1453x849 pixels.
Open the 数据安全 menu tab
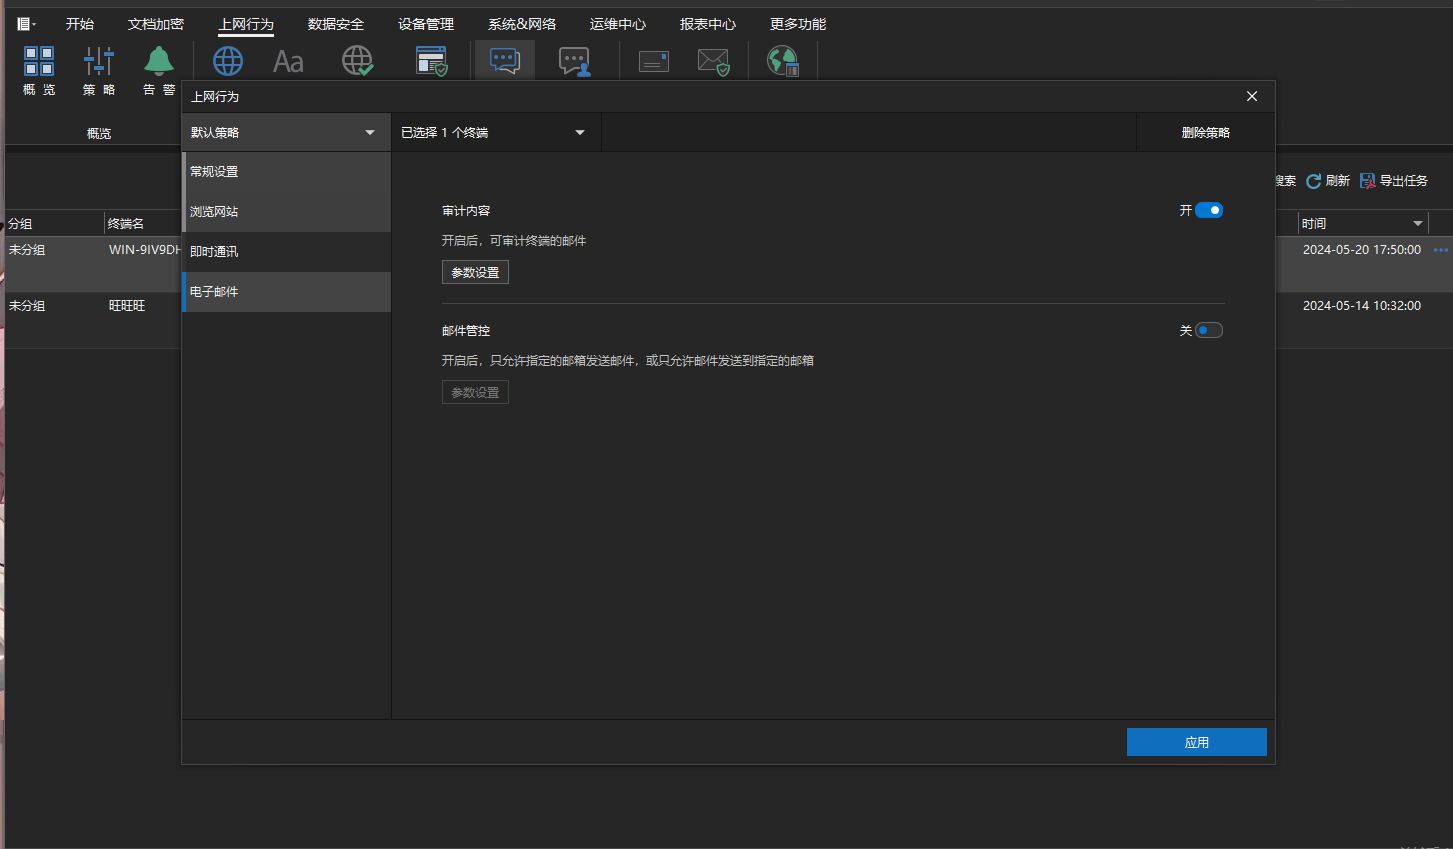(336, 24)
